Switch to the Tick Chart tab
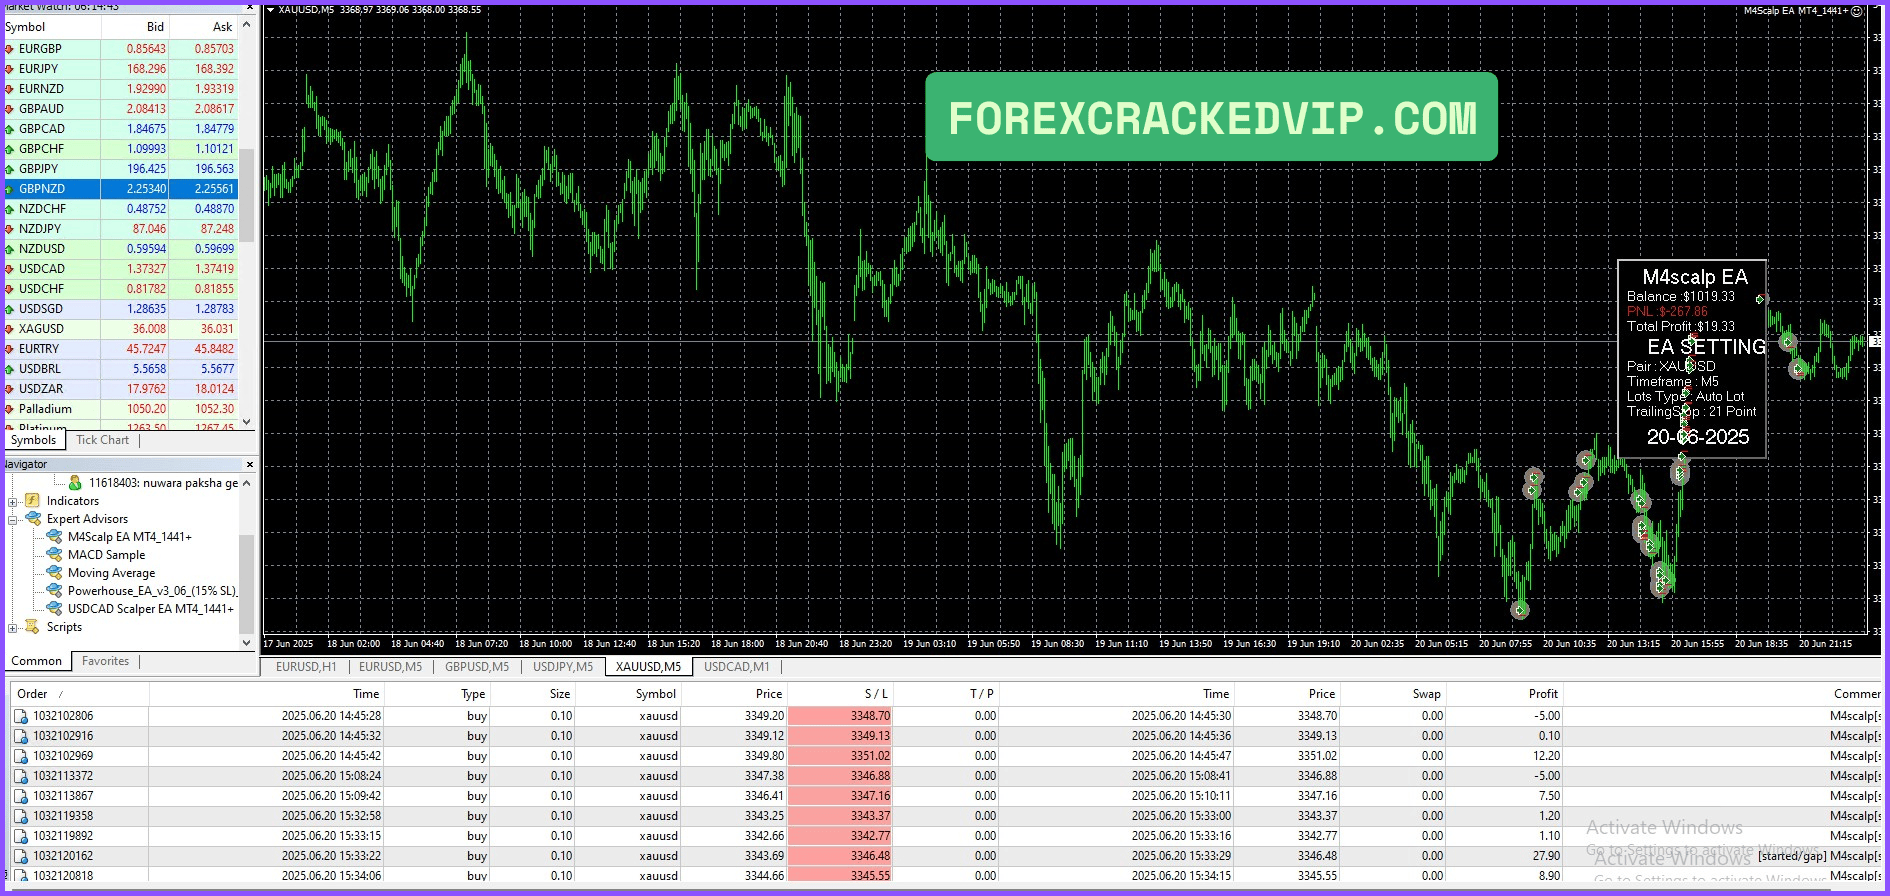Screen dimensions: 1890x896 pyautogui.click(x=102, y=440)
